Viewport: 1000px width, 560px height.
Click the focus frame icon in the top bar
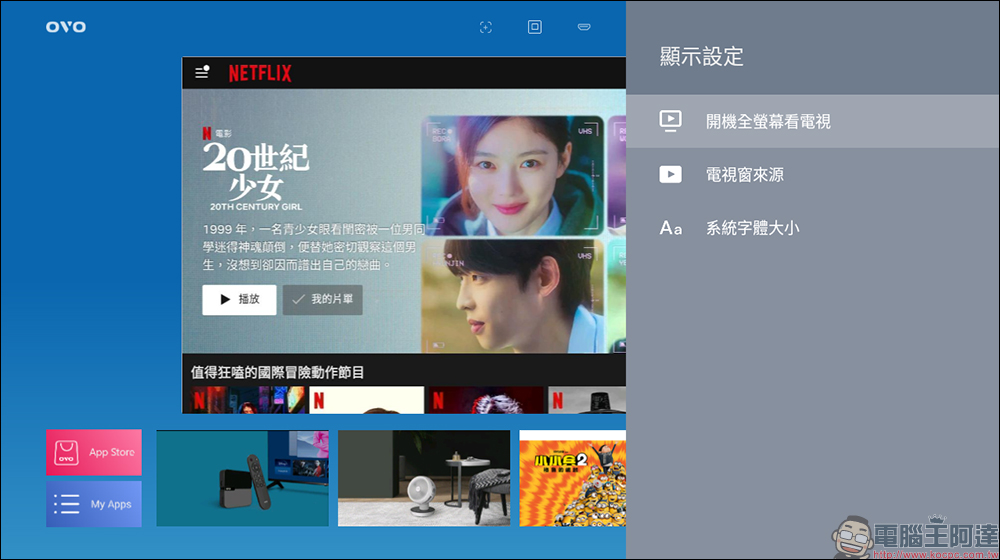(486, 27)
